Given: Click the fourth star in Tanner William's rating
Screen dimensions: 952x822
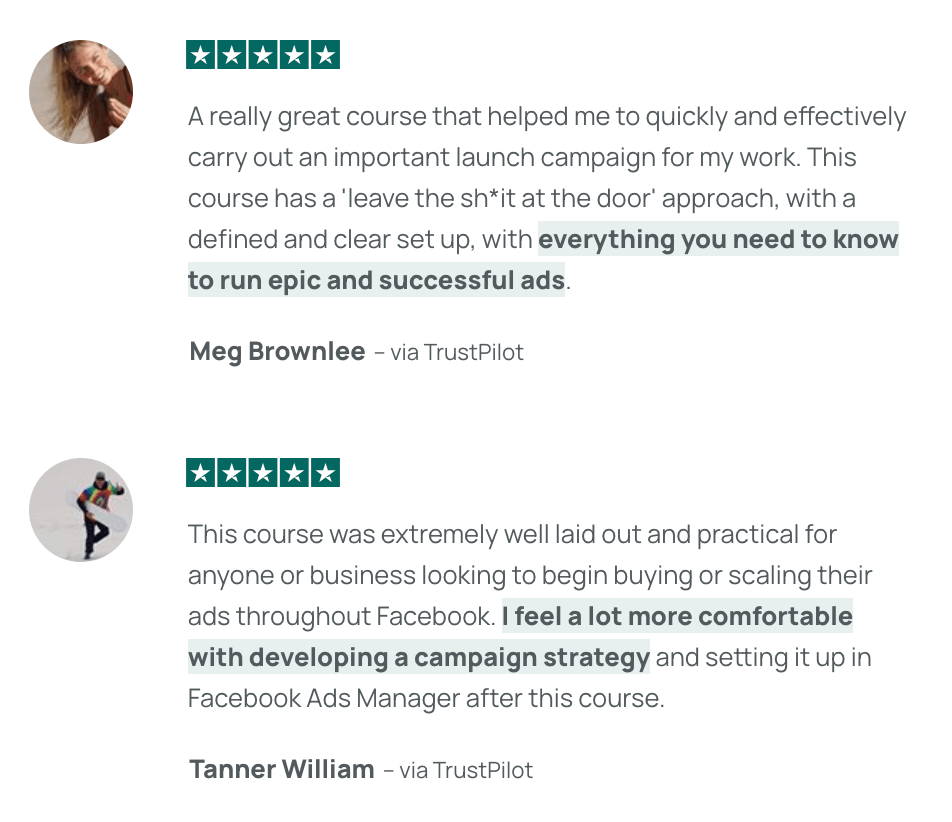Looking at the screenshot, I should [x=294, y=473].
